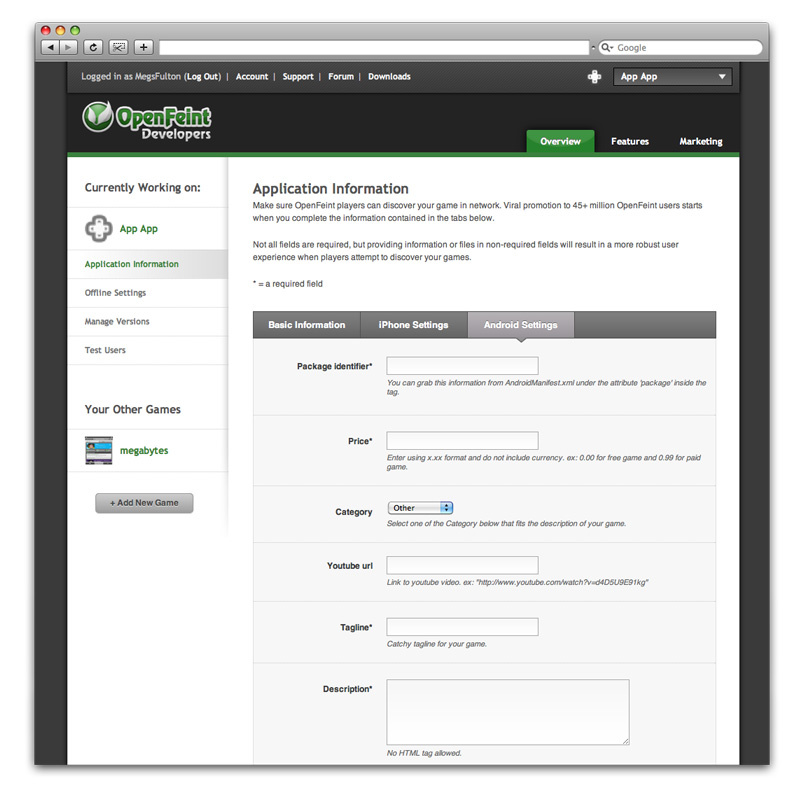
Task: Open the megabytes game thumbnail
Action: 98,451
